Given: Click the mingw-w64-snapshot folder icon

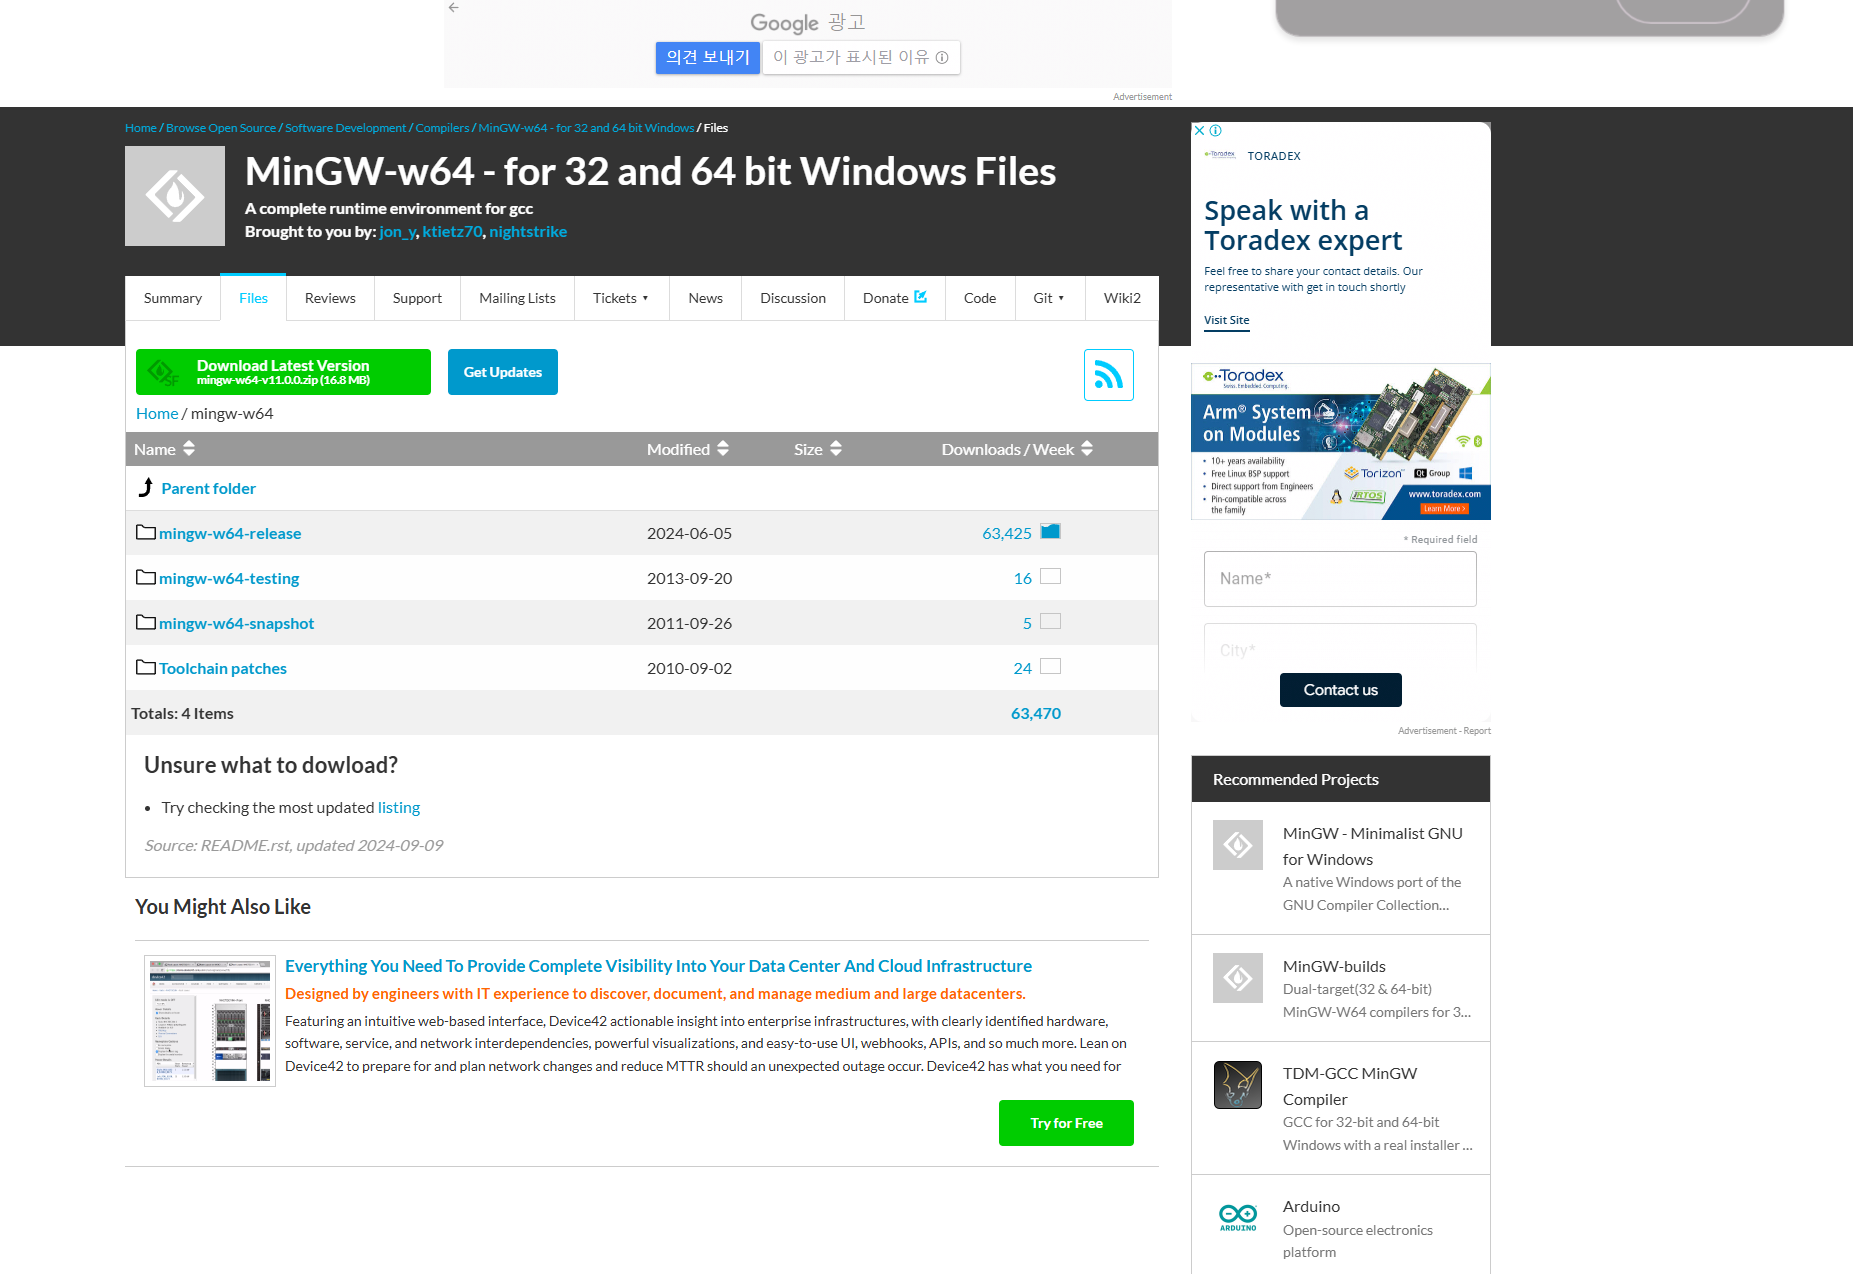Looking at the screenshot, I should pos(146,623).
